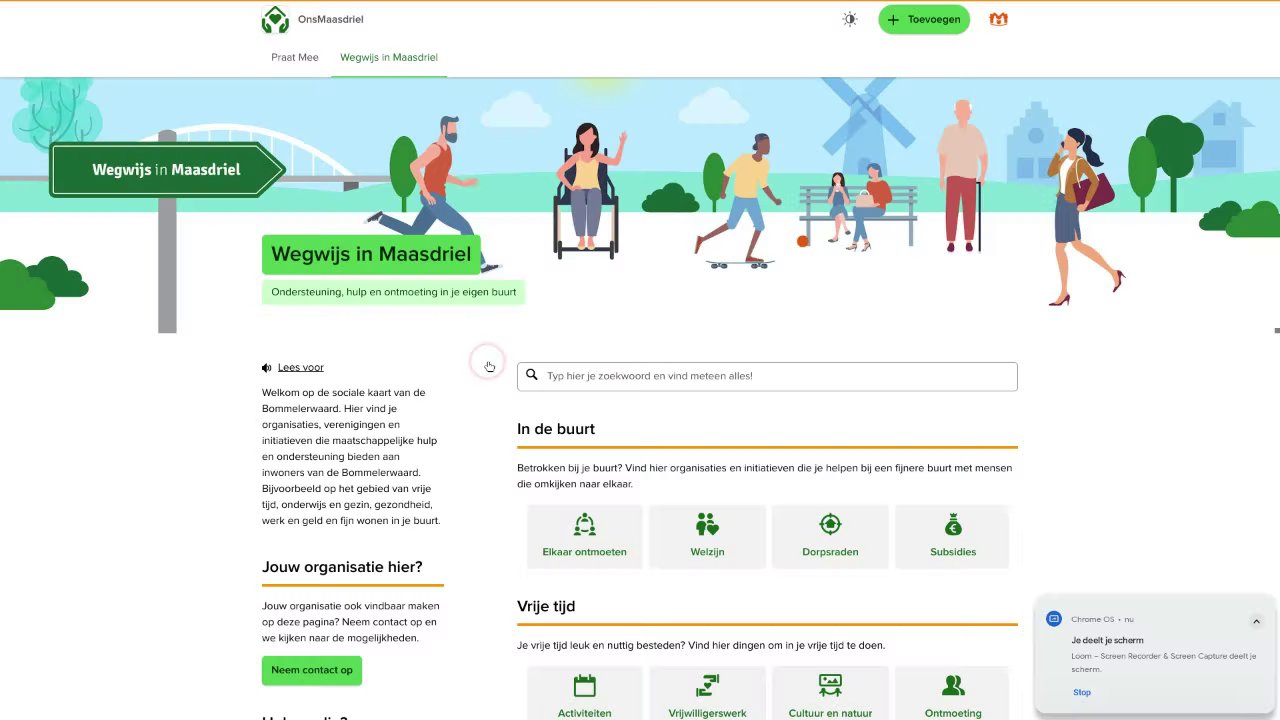Click the Lees voor speaker icon

(x=267, y=368)
